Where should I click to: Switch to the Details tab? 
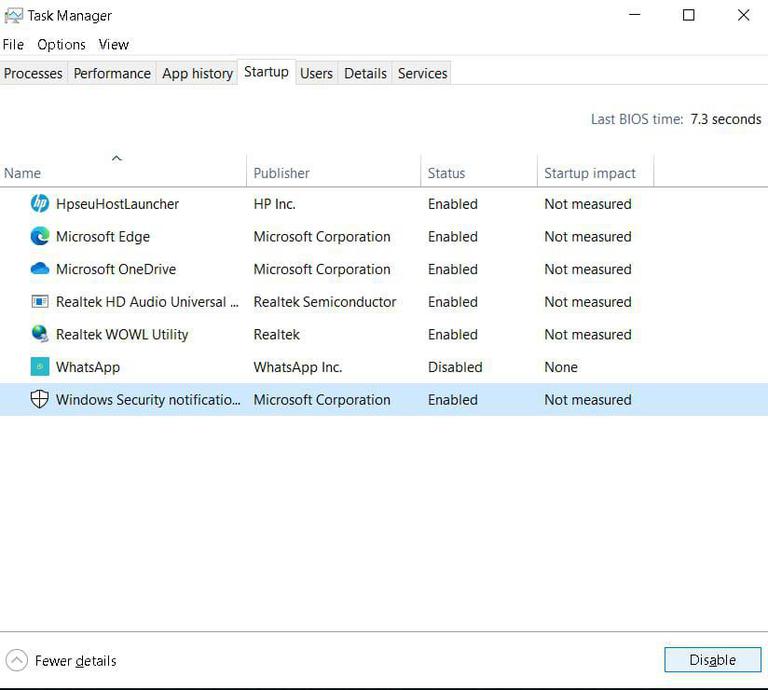coord(365,73)
